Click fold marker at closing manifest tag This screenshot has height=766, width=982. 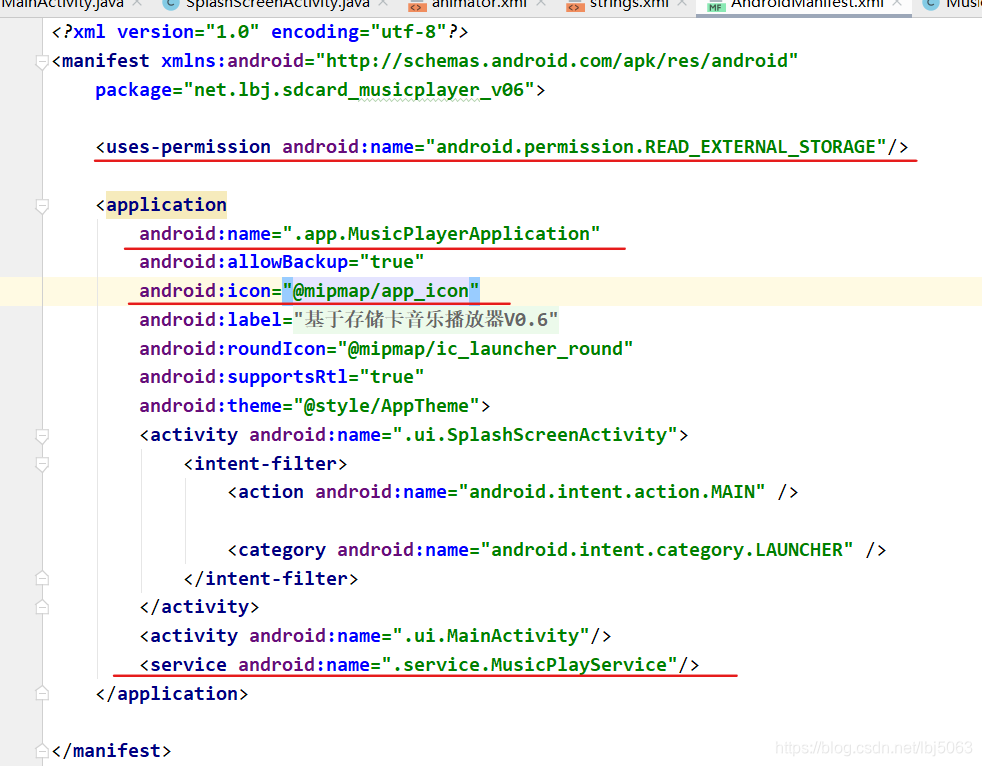coord(42,750)
